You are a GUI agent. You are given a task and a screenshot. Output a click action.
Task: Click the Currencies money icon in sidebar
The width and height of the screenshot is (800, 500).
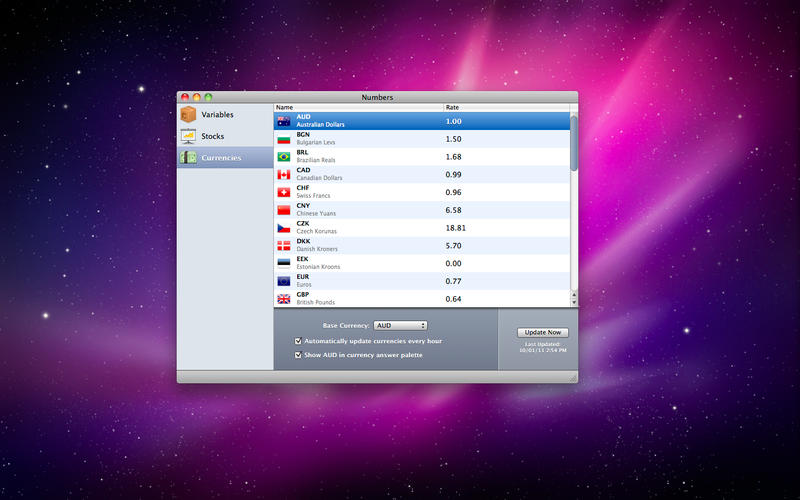188,158
